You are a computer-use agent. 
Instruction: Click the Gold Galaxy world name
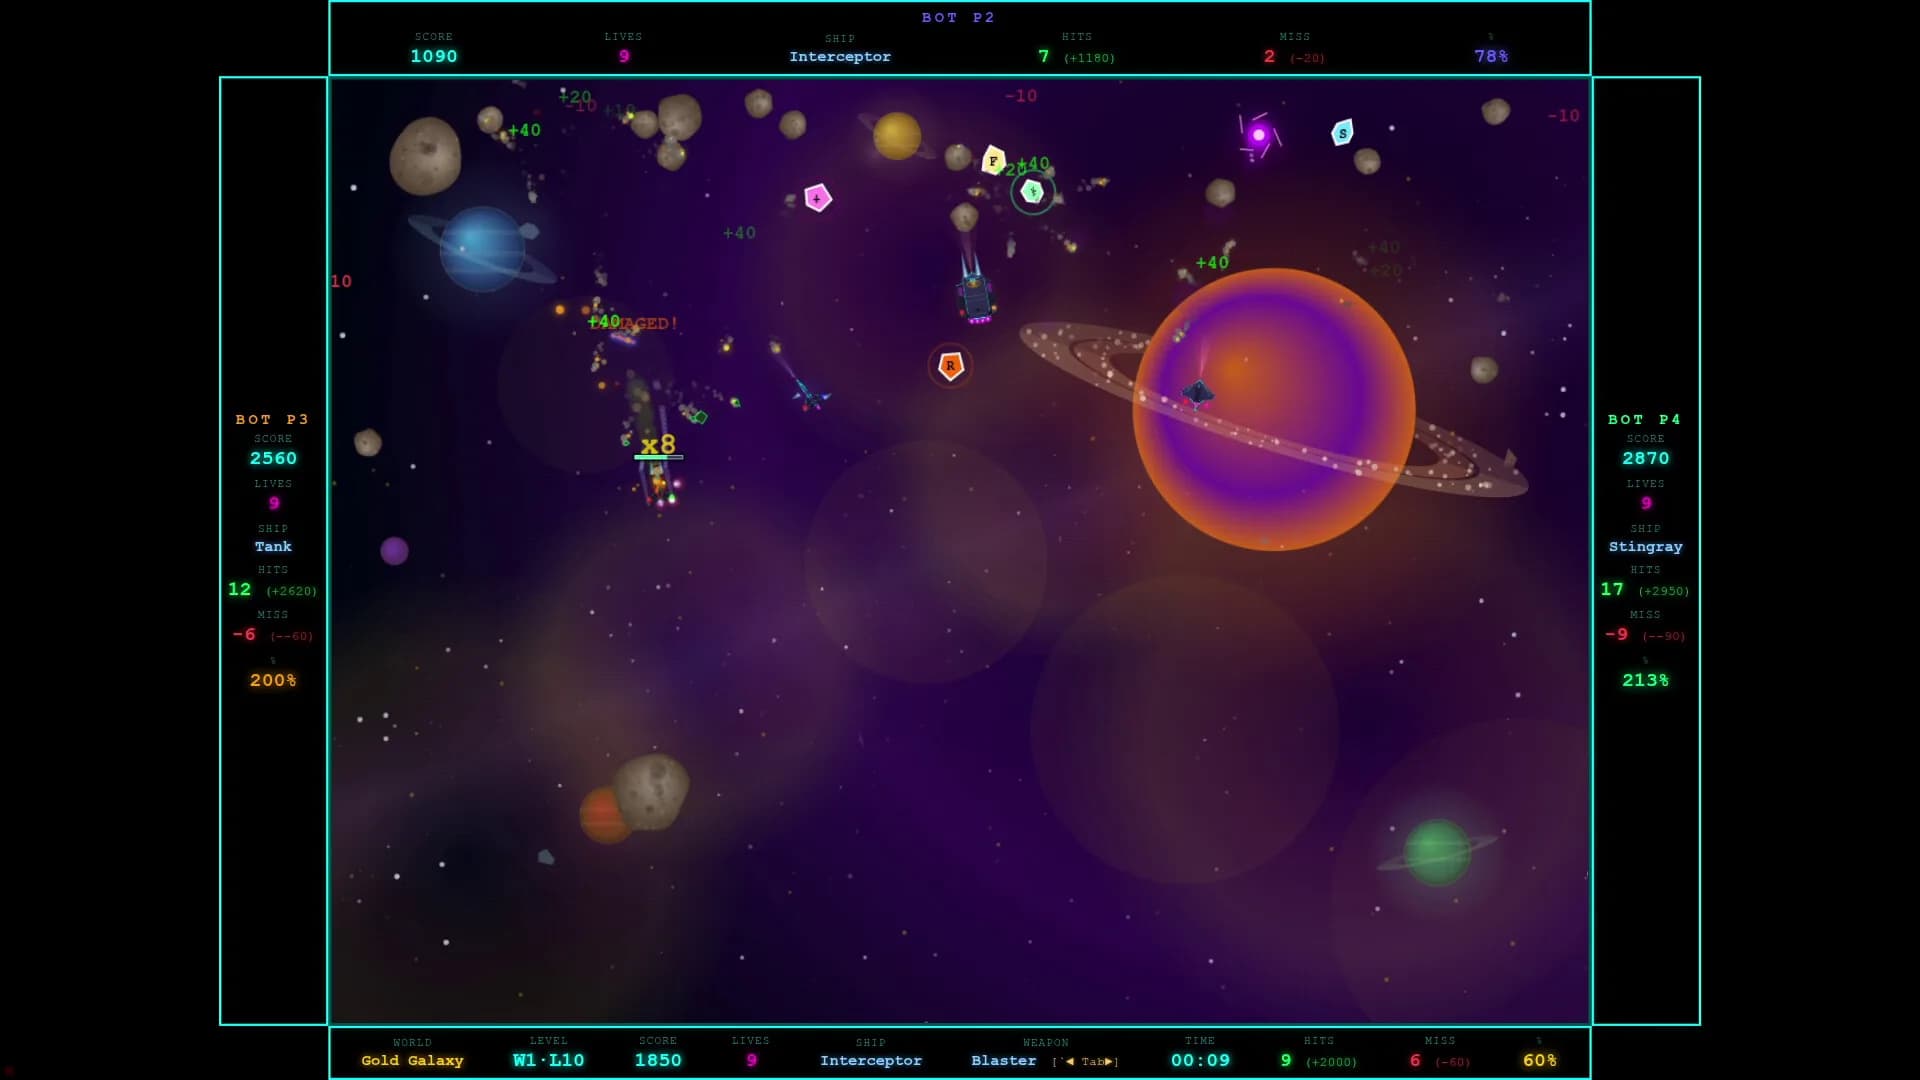(412, 1060)
